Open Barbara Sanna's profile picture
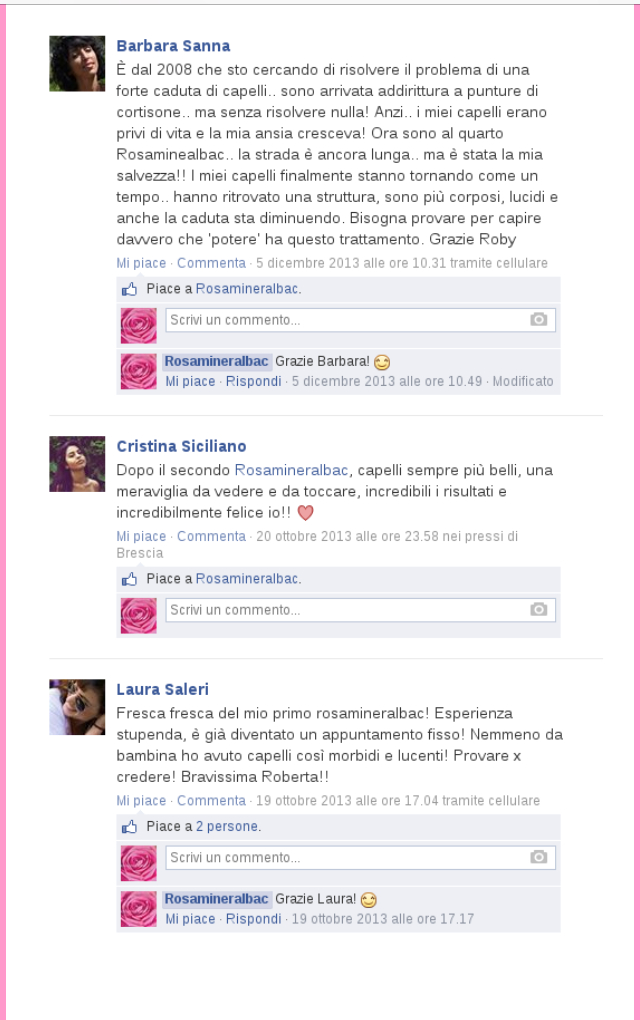Viewport: 640px width, 1020px height. pyautogui.click(x=77, y=63)
